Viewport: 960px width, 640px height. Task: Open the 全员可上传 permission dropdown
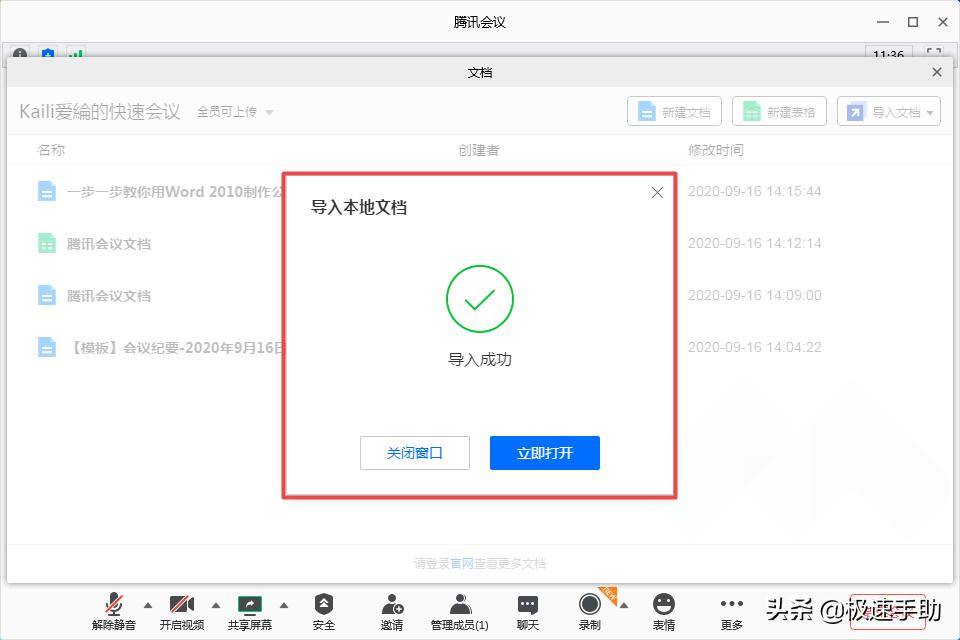coord(232,113)
